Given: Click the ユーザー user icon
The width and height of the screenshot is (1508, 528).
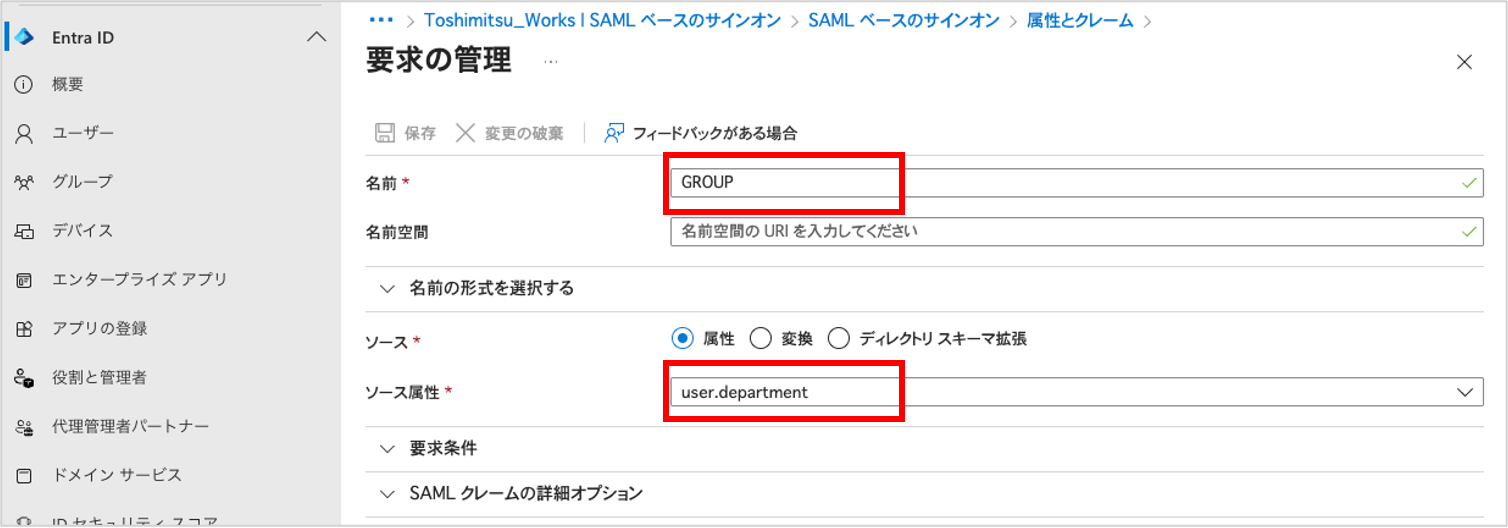Looking at the screenshot, I should click(24, 134).
